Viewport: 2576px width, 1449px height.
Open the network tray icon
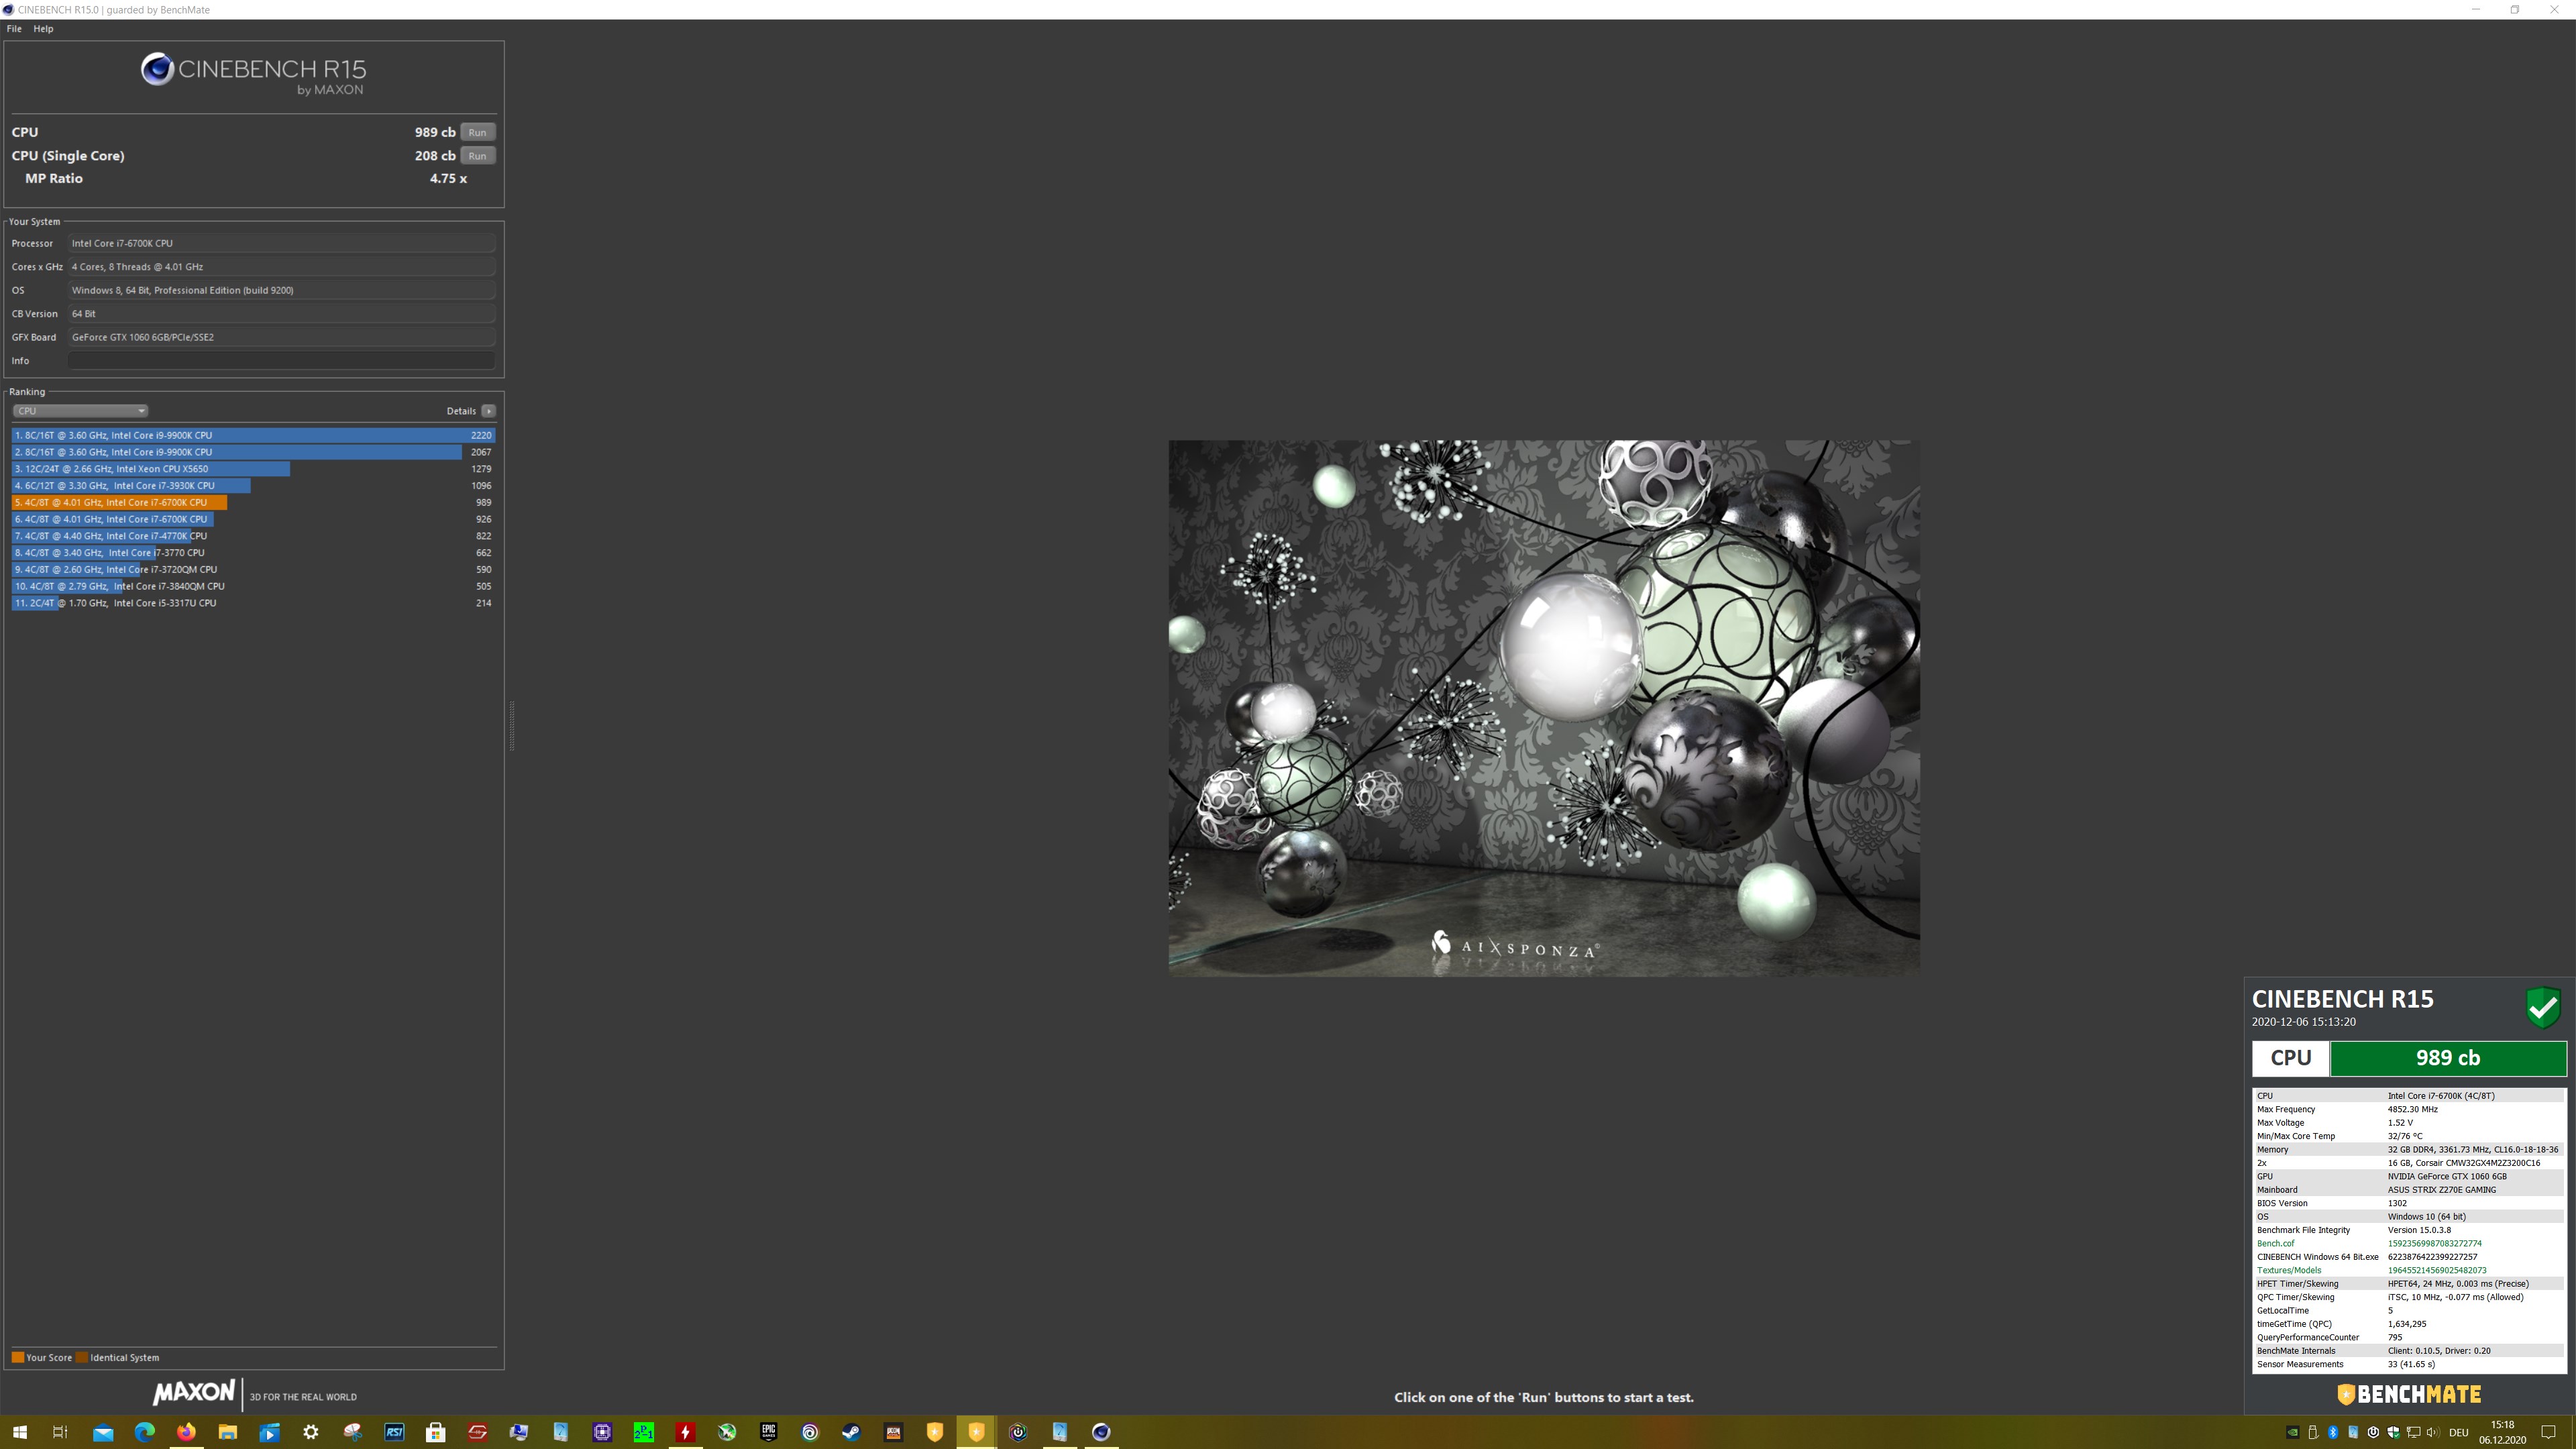pos(2414,1432)
